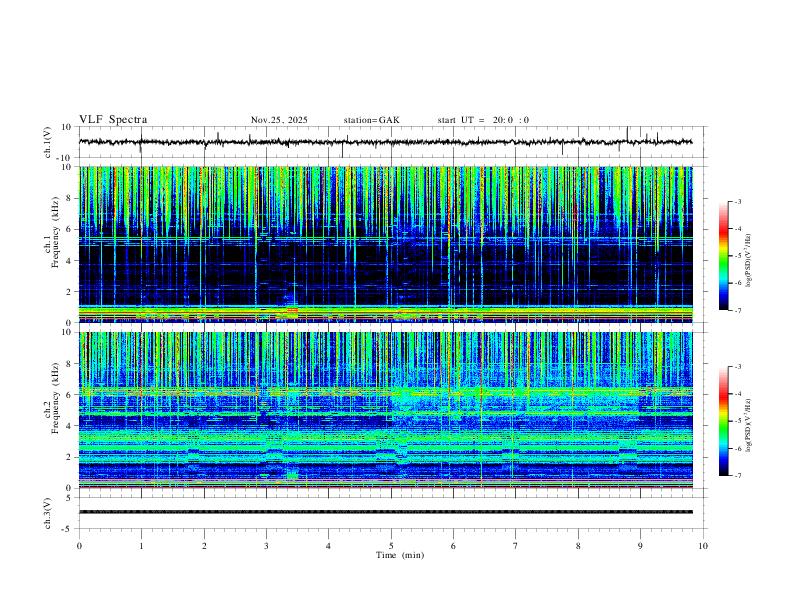
Task: Click the upper color bar's "-5" label
Action: click(737, 256)
